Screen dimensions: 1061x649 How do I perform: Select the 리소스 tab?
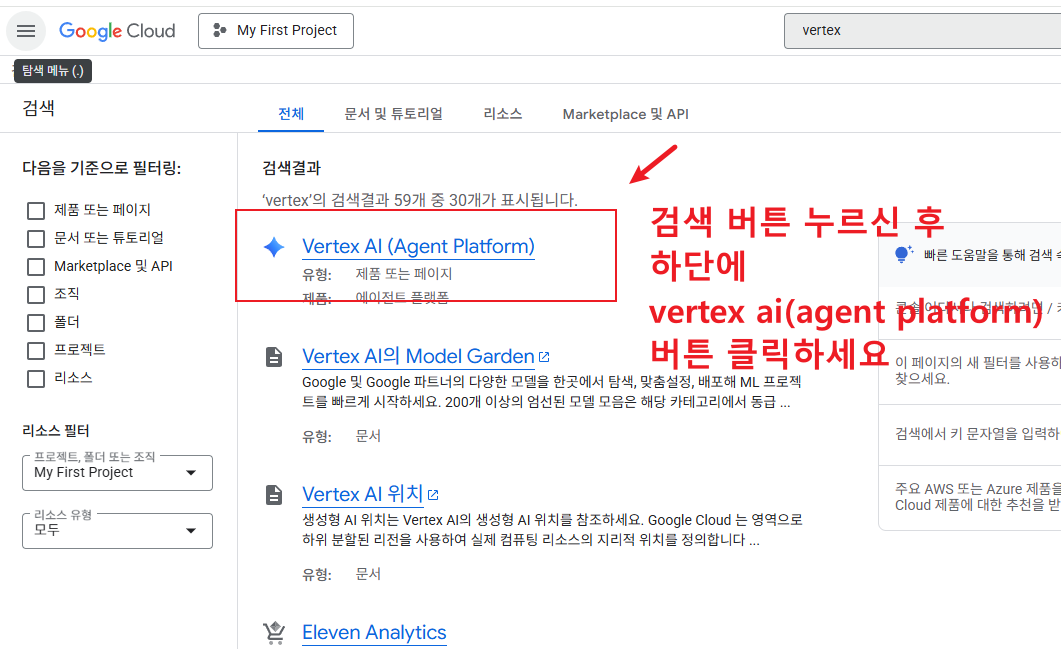pos(503,114)
